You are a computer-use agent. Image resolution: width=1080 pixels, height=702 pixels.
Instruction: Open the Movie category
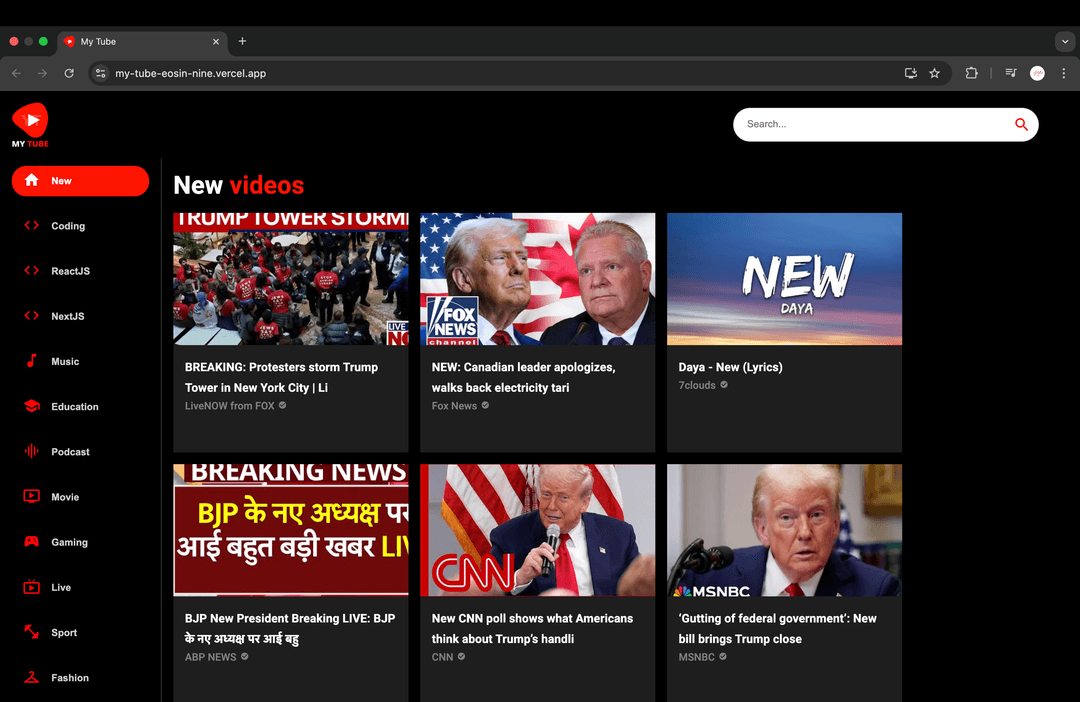click(x=80, y=496)
